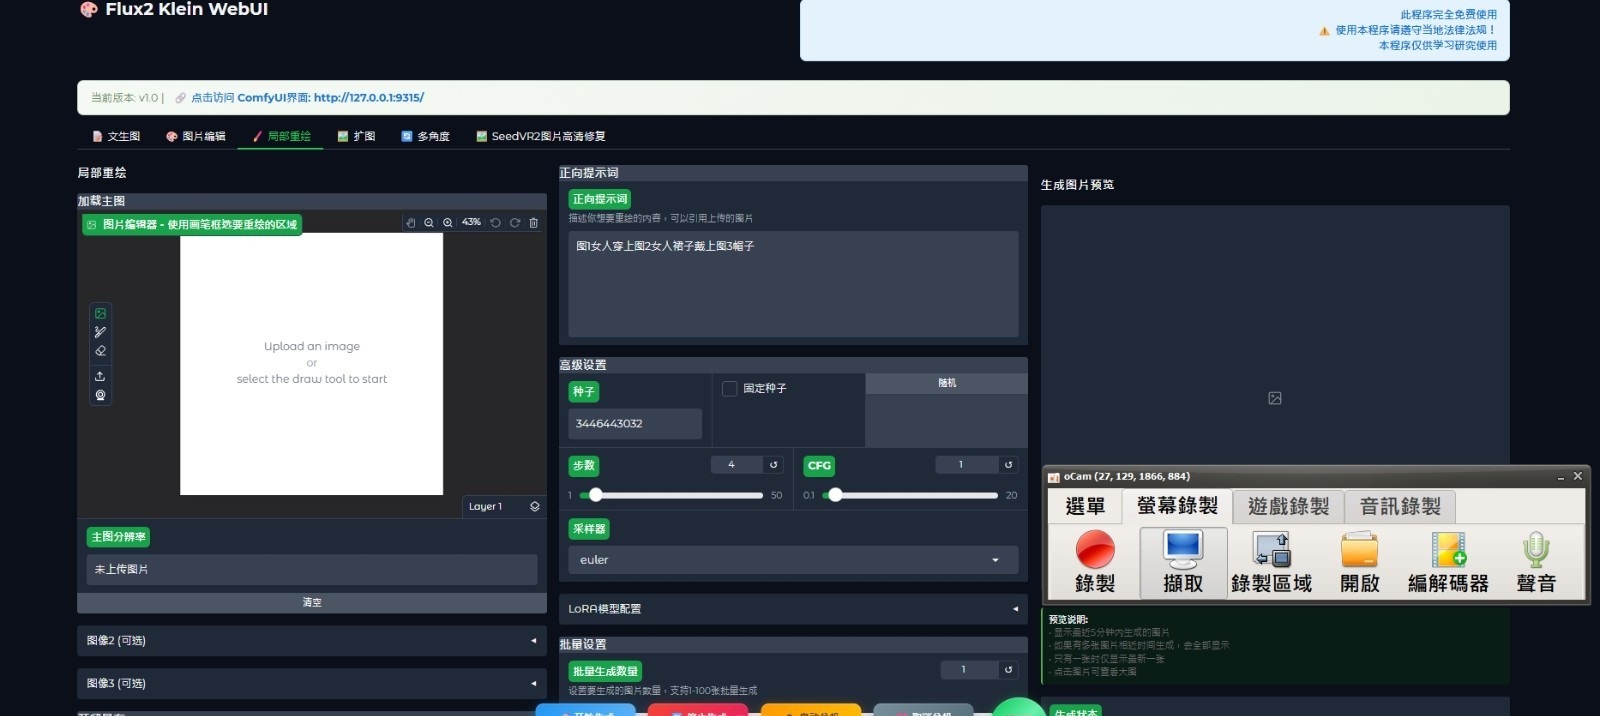Open the 扩图 tab
The image size is (1600, 716).
pyautogui.click(x=357, y=136)
